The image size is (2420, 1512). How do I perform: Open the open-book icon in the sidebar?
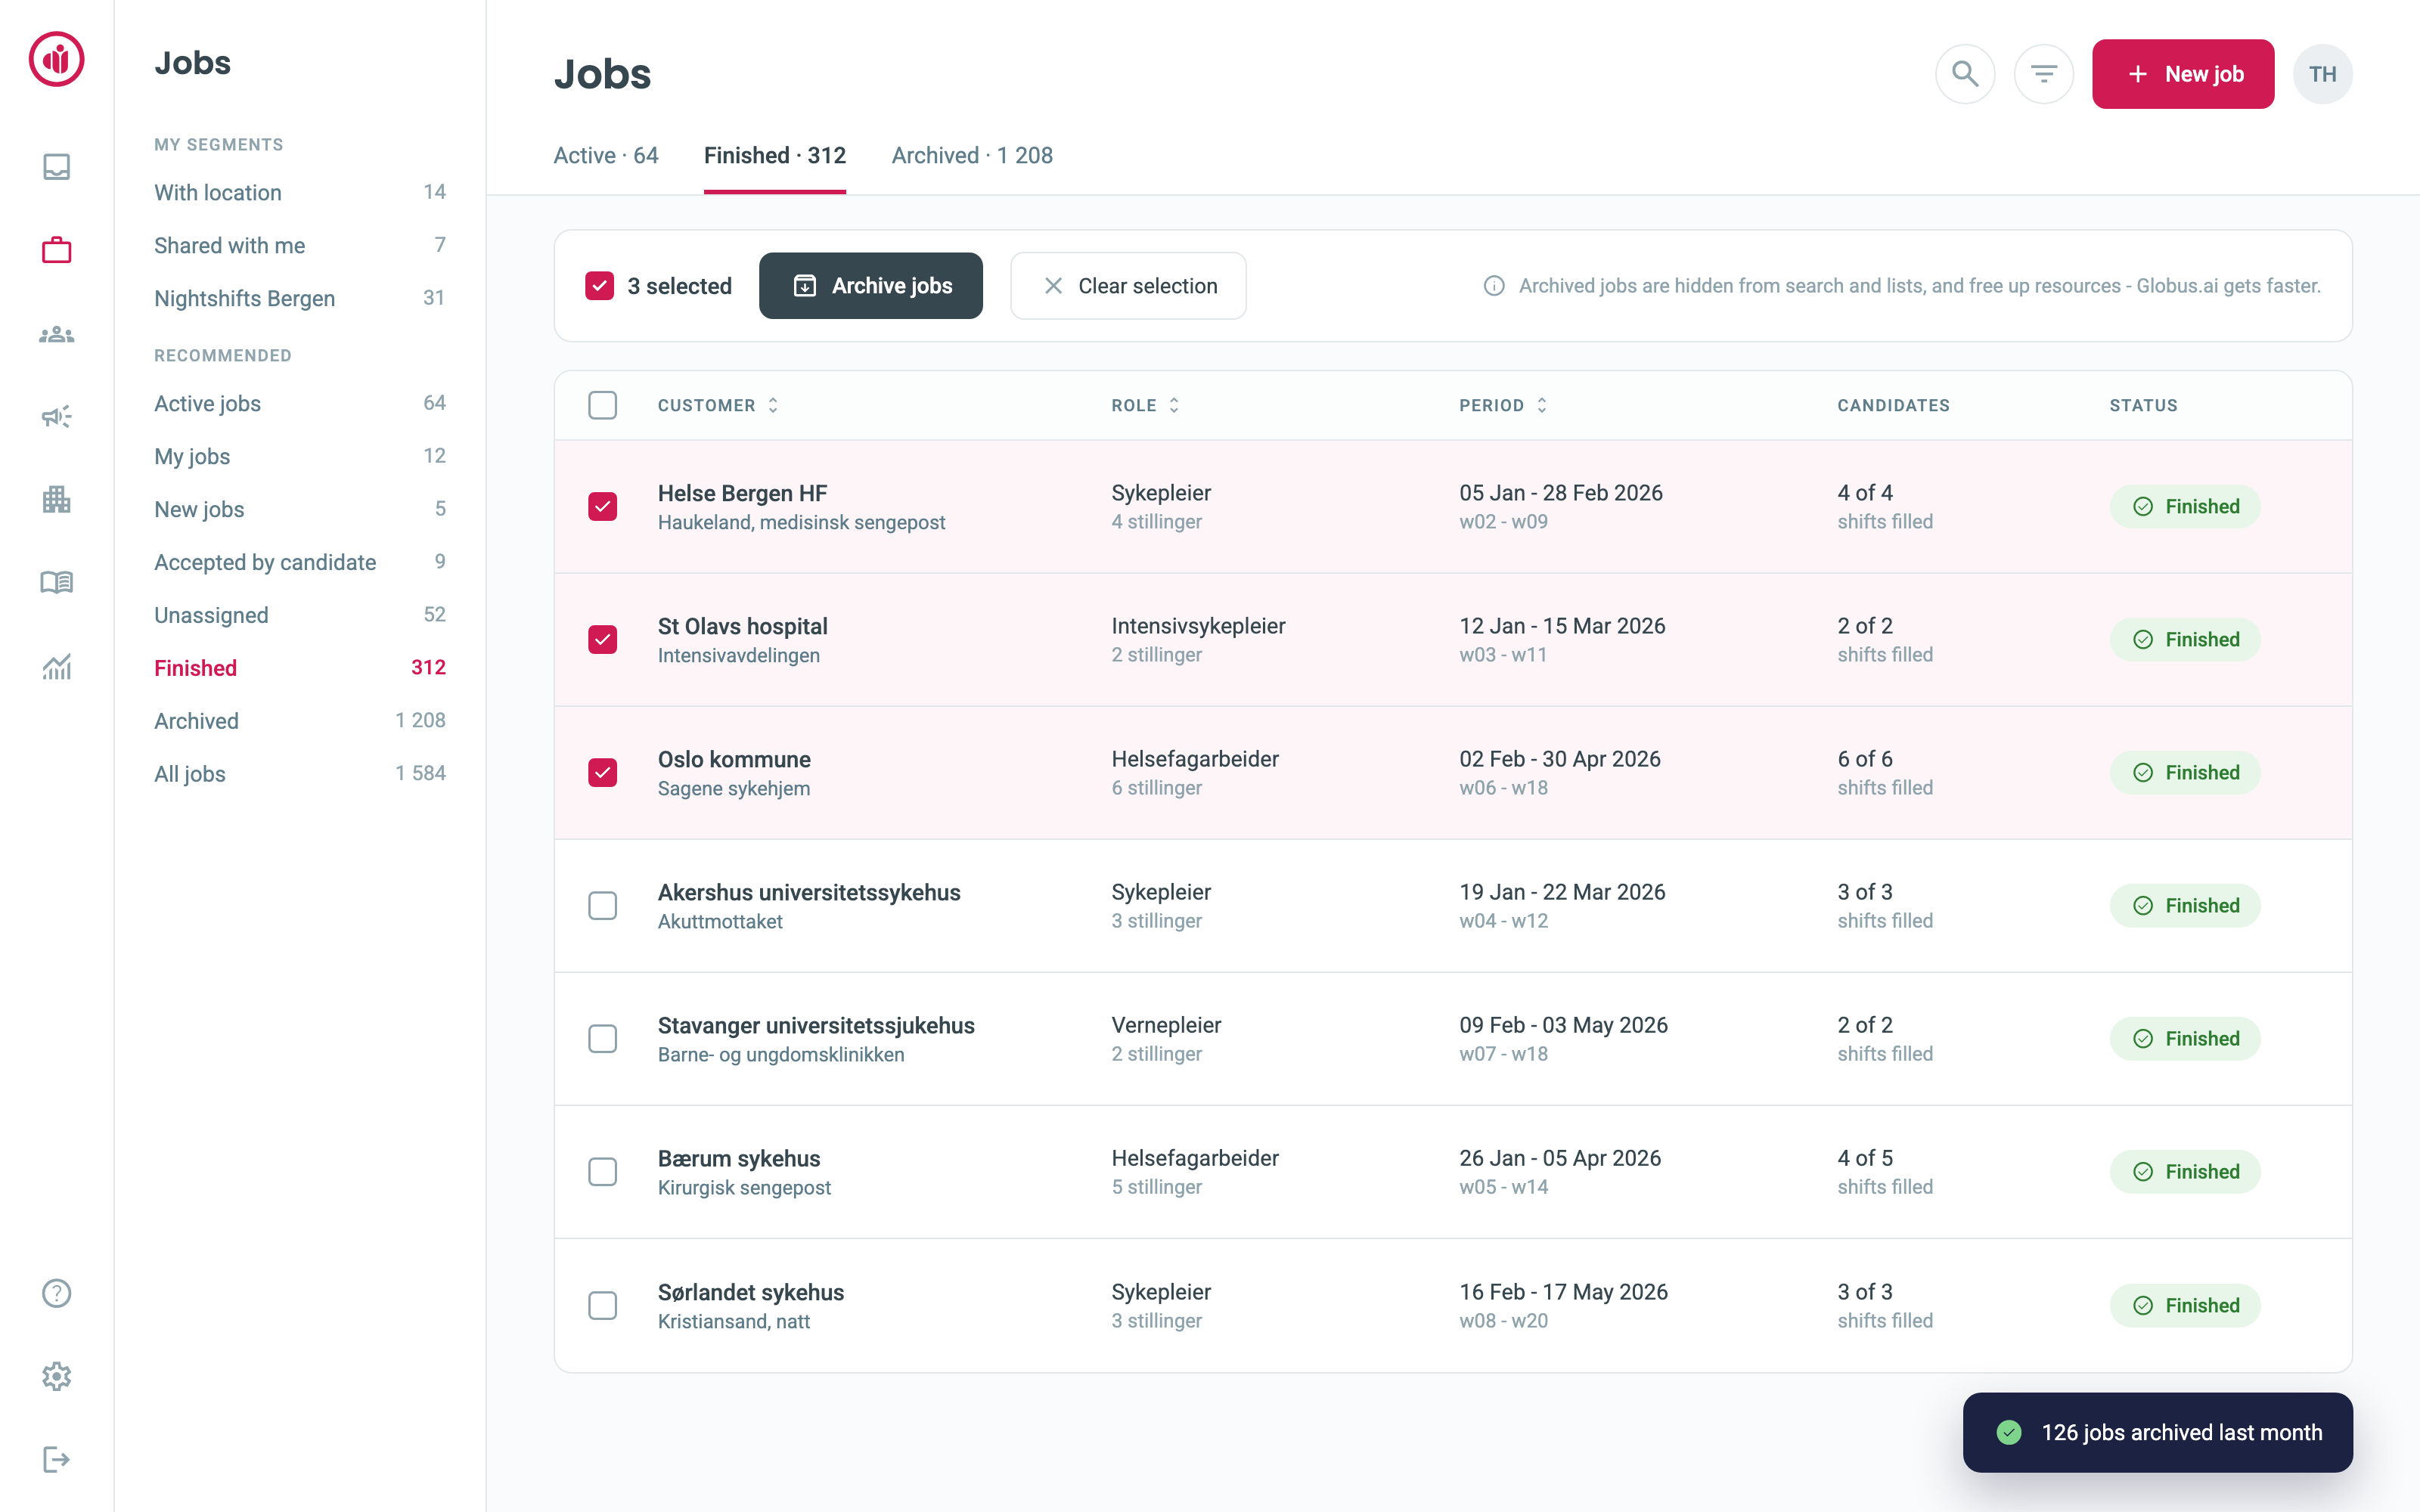click(56, 582)
